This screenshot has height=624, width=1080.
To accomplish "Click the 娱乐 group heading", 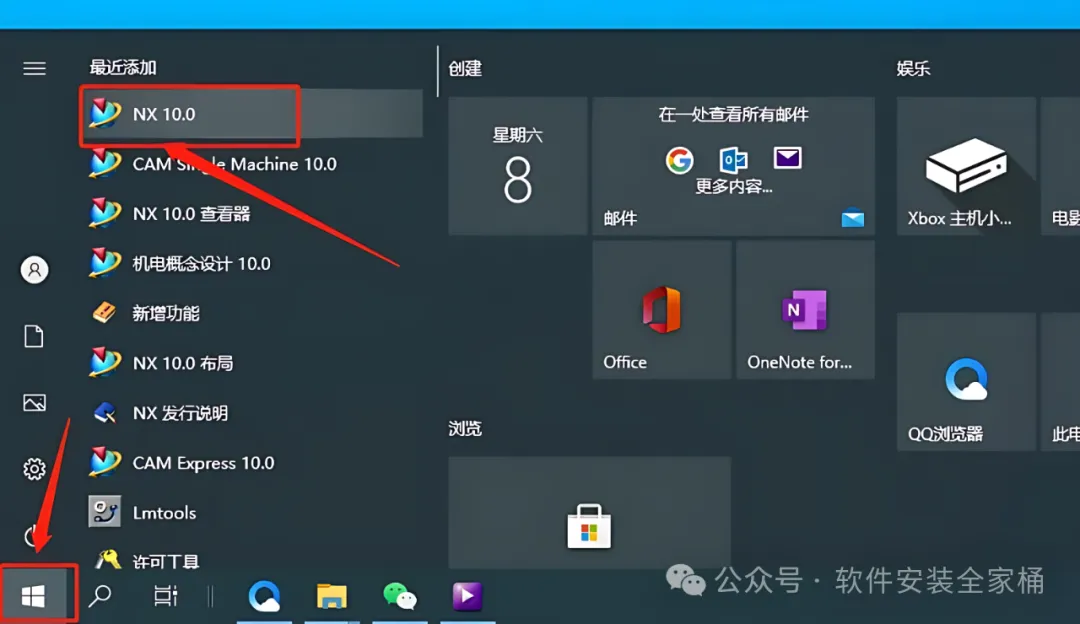I will [913, 68].
